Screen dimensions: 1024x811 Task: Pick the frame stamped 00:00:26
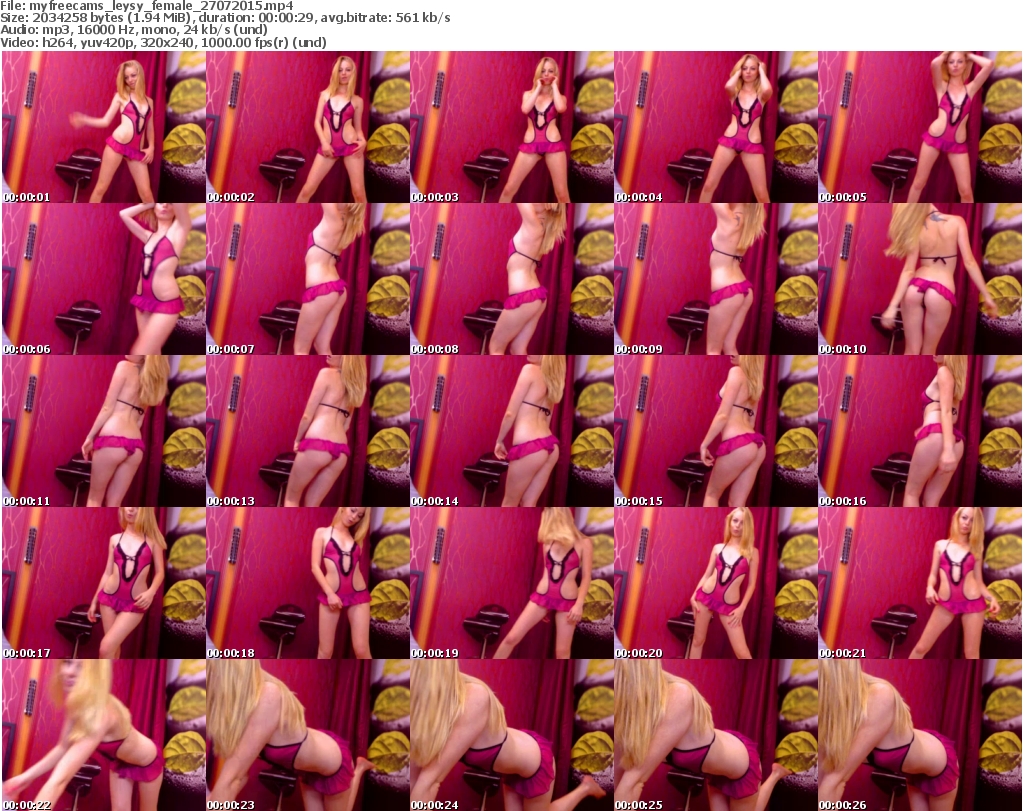(x=920, y=735)
